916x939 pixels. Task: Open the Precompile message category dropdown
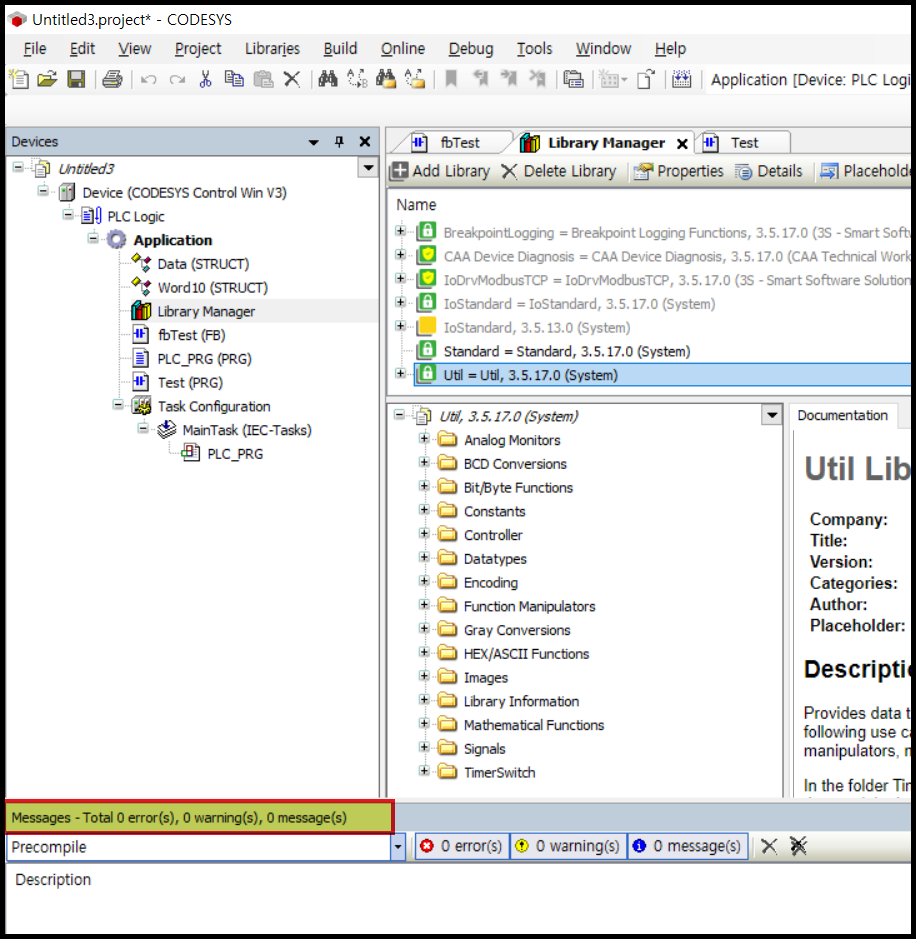click(x=398, y=847)
